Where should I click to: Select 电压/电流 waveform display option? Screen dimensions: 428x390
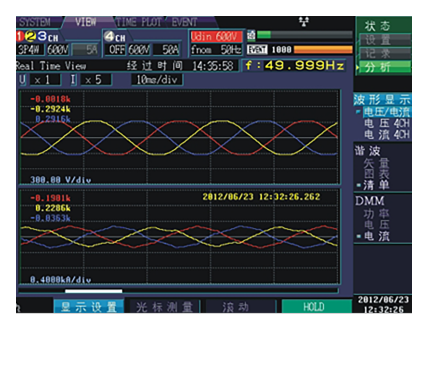387,112
